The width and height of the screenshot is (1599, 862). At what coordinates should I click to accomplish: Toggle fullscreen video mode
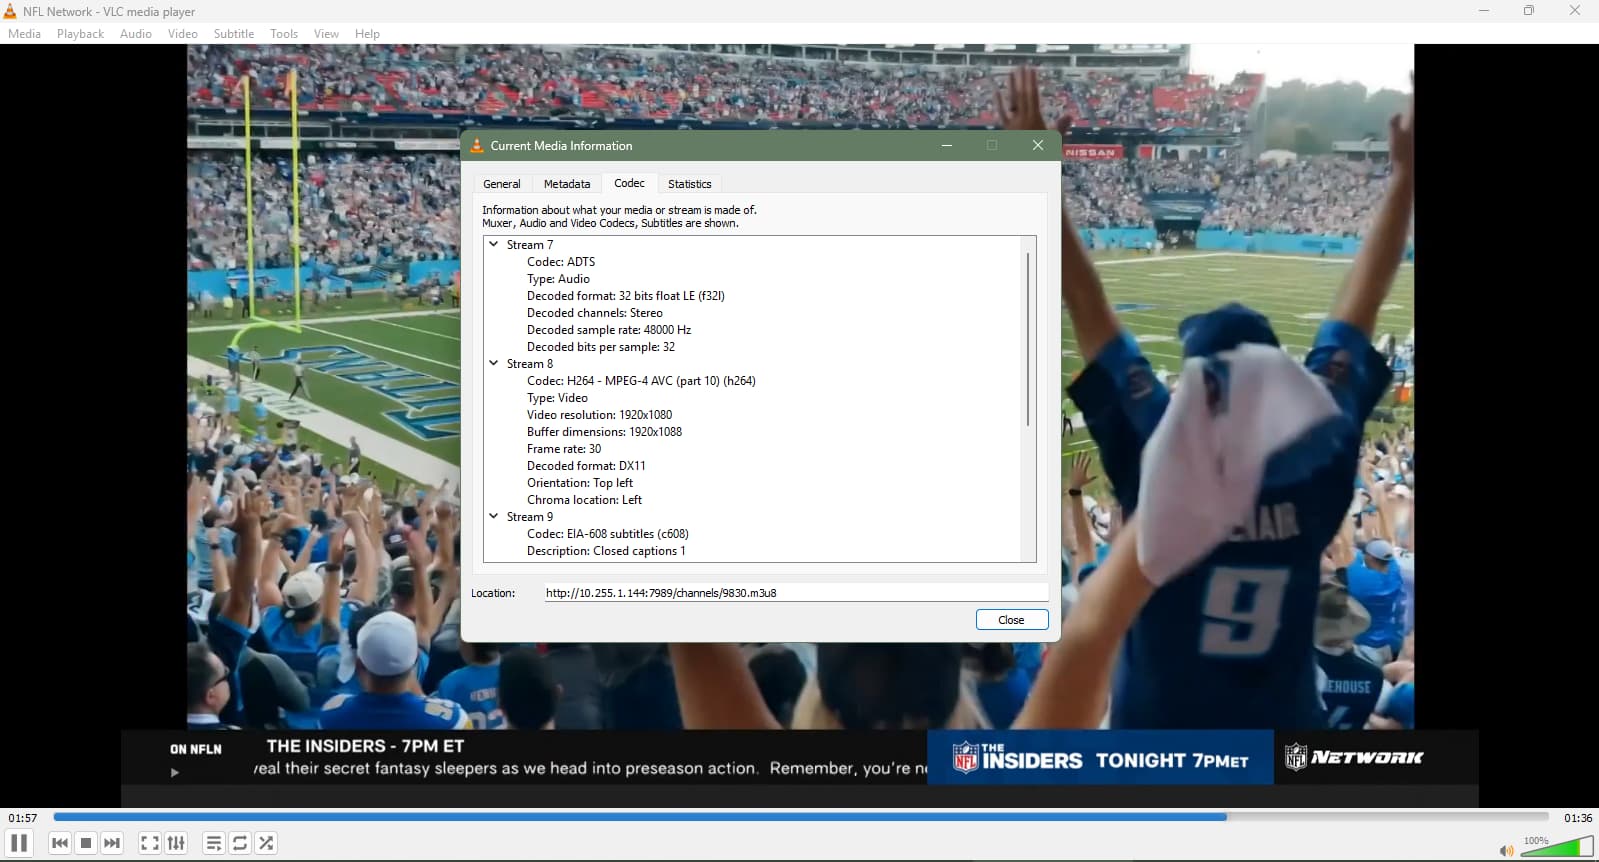(150, 843)
